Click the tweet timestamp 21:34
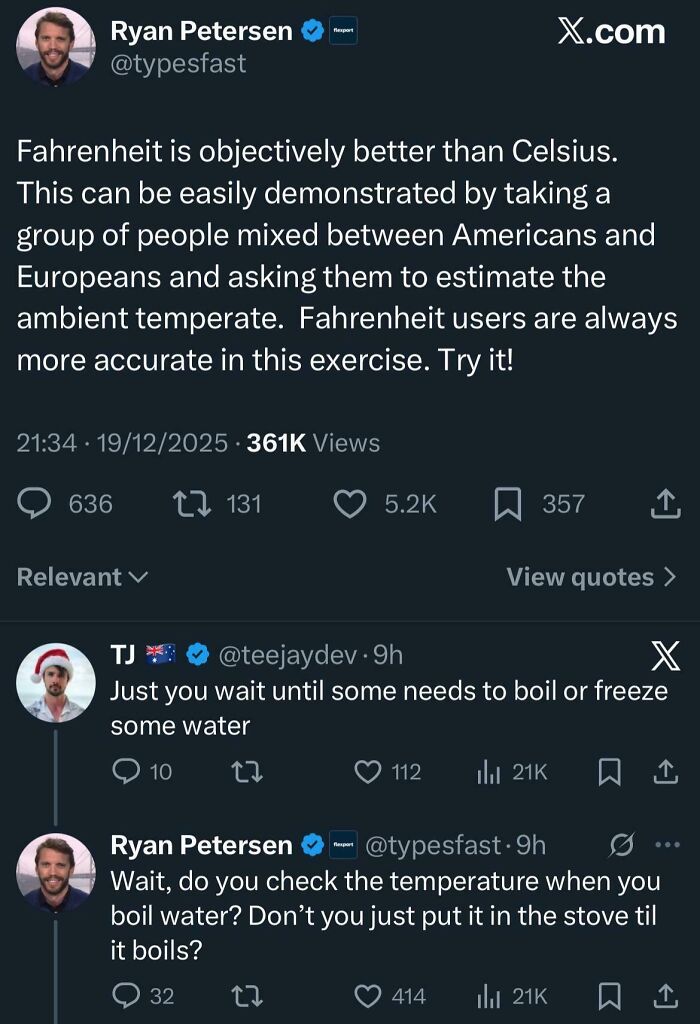This screenshot has width=700, height=1024. pos(40,443)
